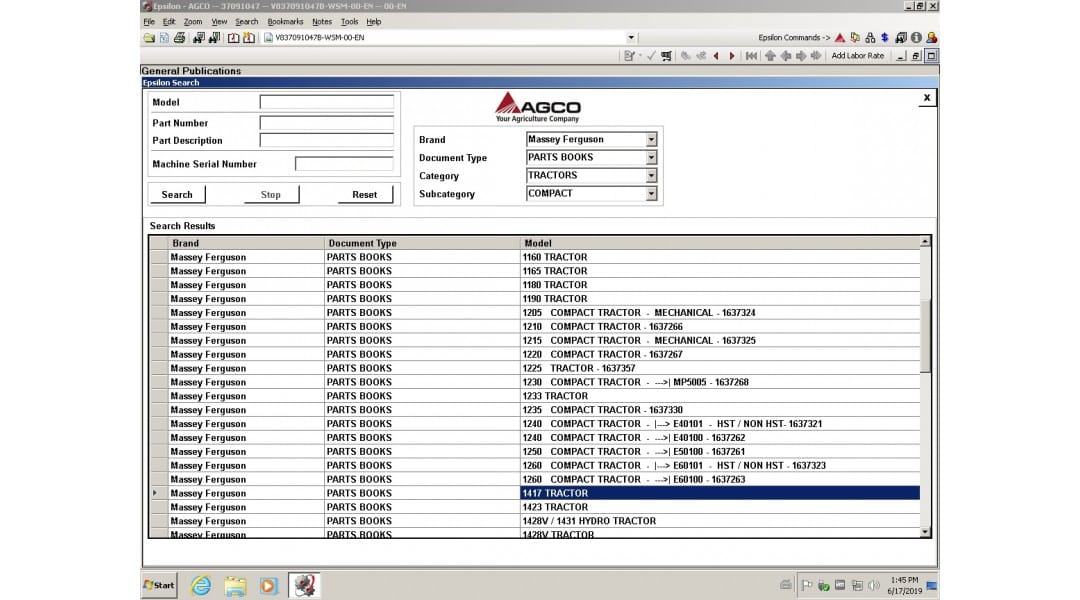Screen dimensions: 1080x600
Task: Click the user profile icon at toolbar end
Action: click(x=931, y=38)
